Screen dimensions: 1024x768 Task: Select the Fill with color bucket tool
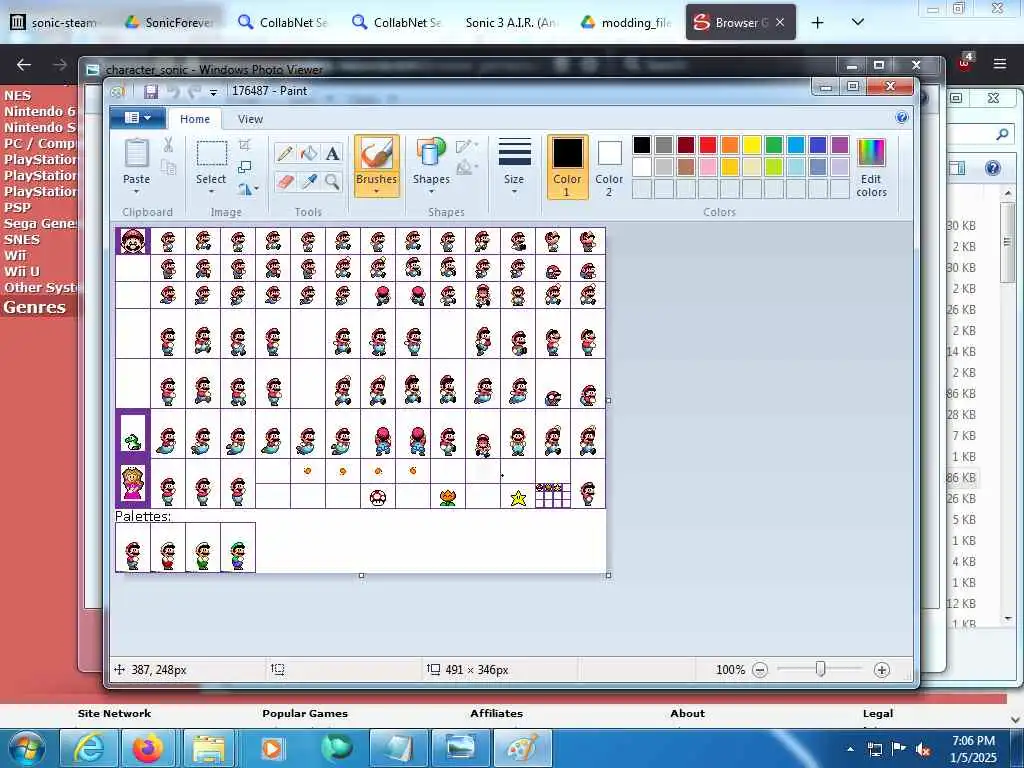point(309,153)
